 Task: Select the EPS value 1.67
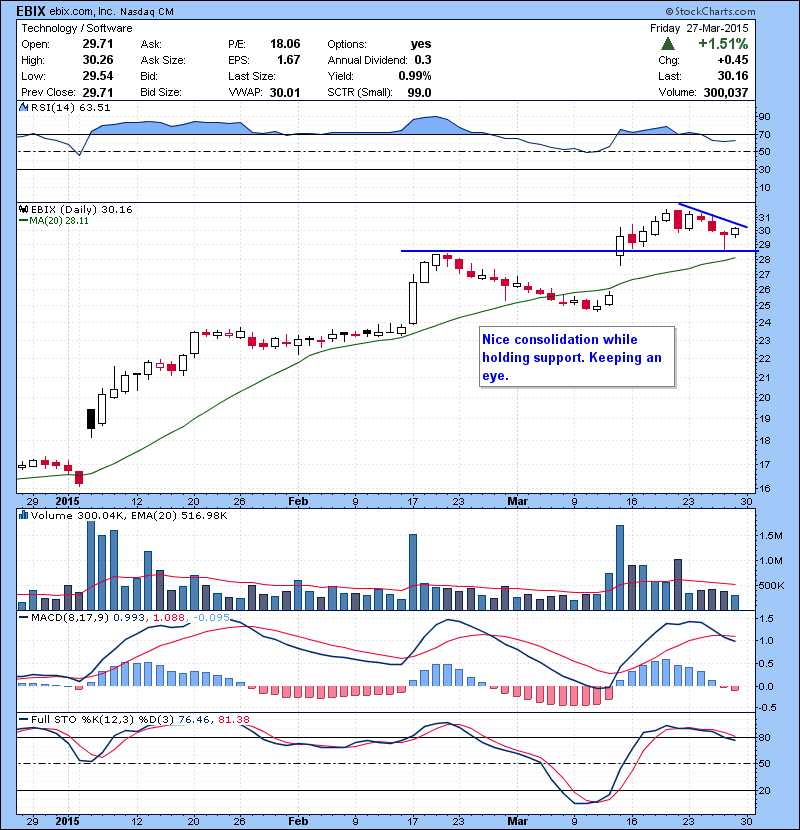(289, 60)
